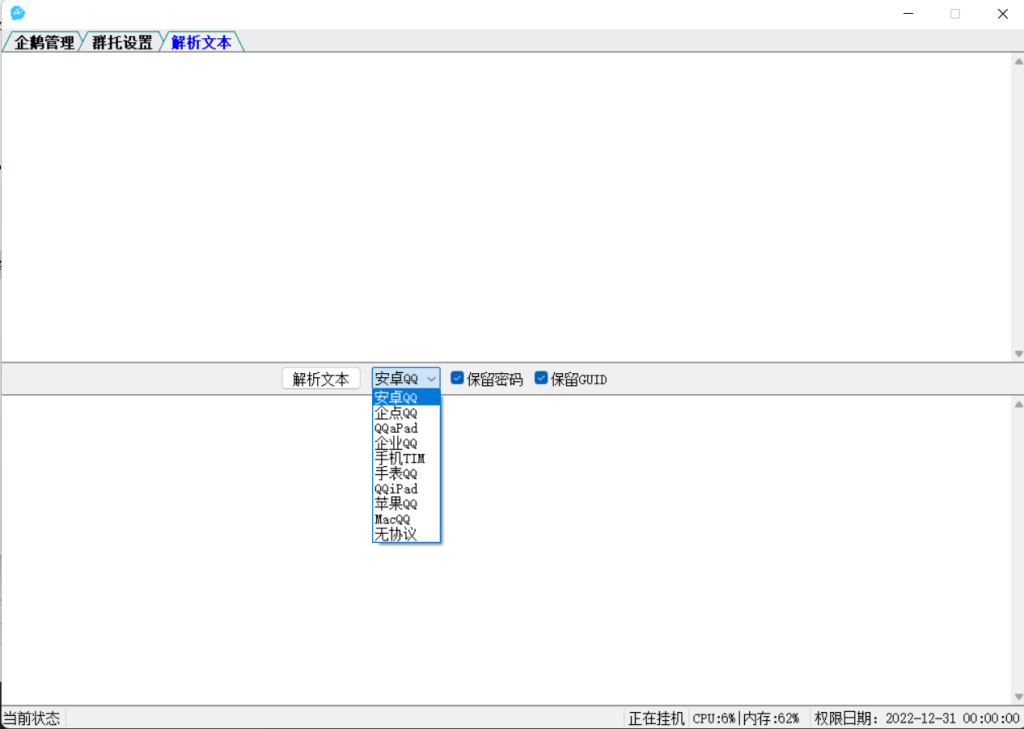
Task: Select the 企业QQ option
Action: [x=405, y=443]
